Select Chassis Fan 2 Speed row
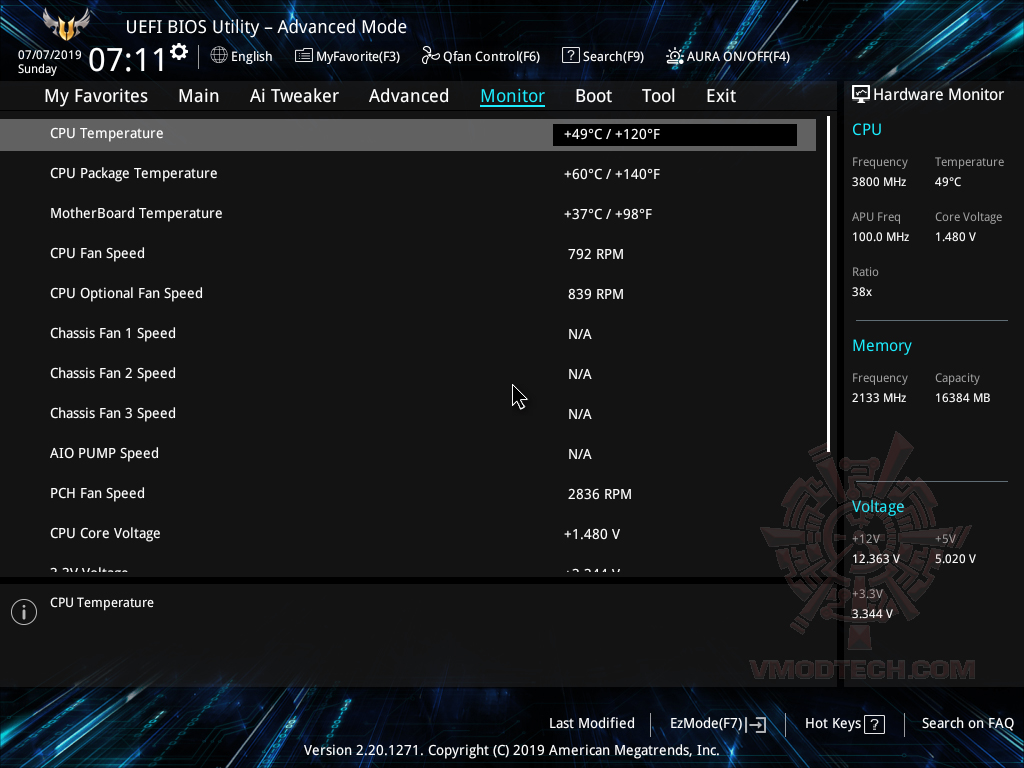The height and width of the screenshot is (768, 1024). (x=408, y=374)
